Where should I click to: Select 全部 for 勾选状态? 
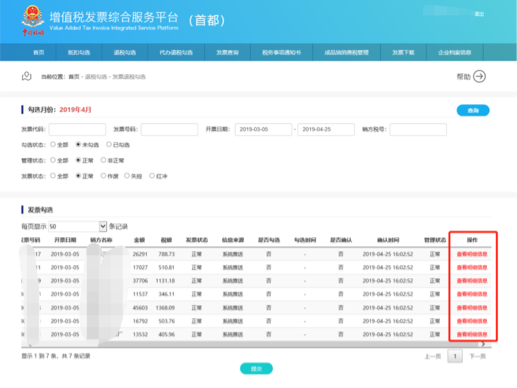(53, 144)
